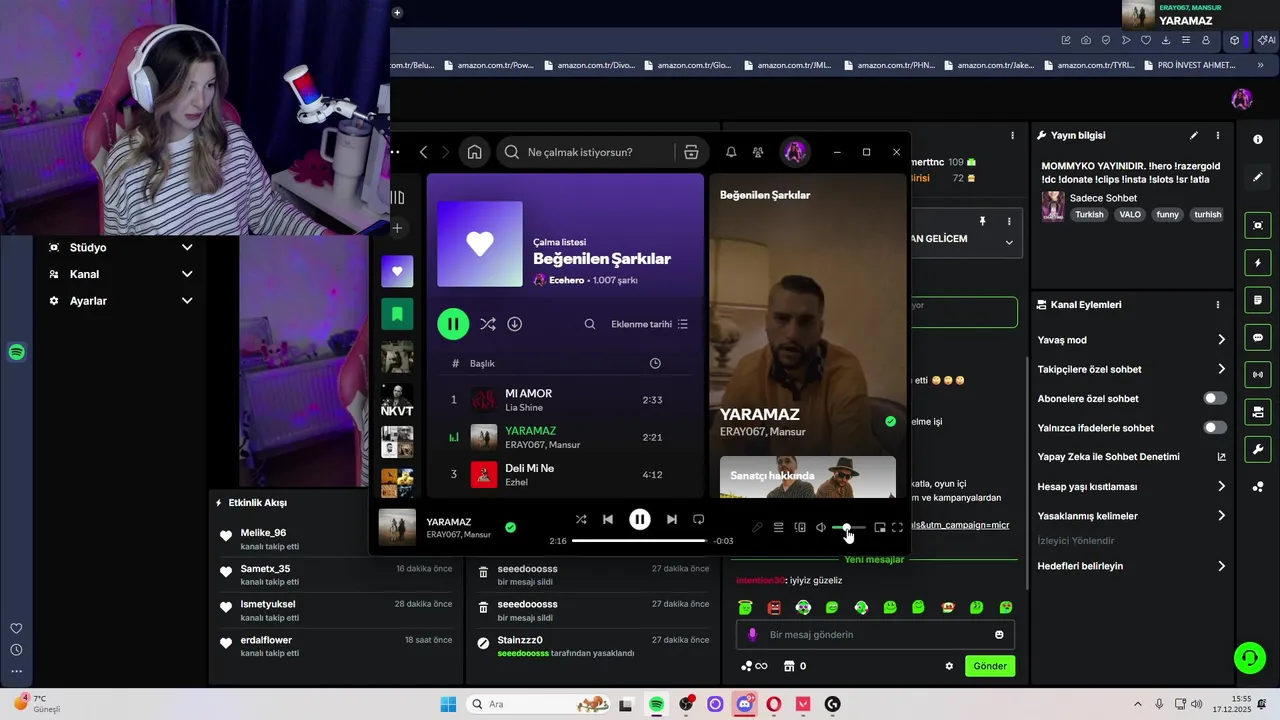Open the Spotify mini player

tap(880, 527)
